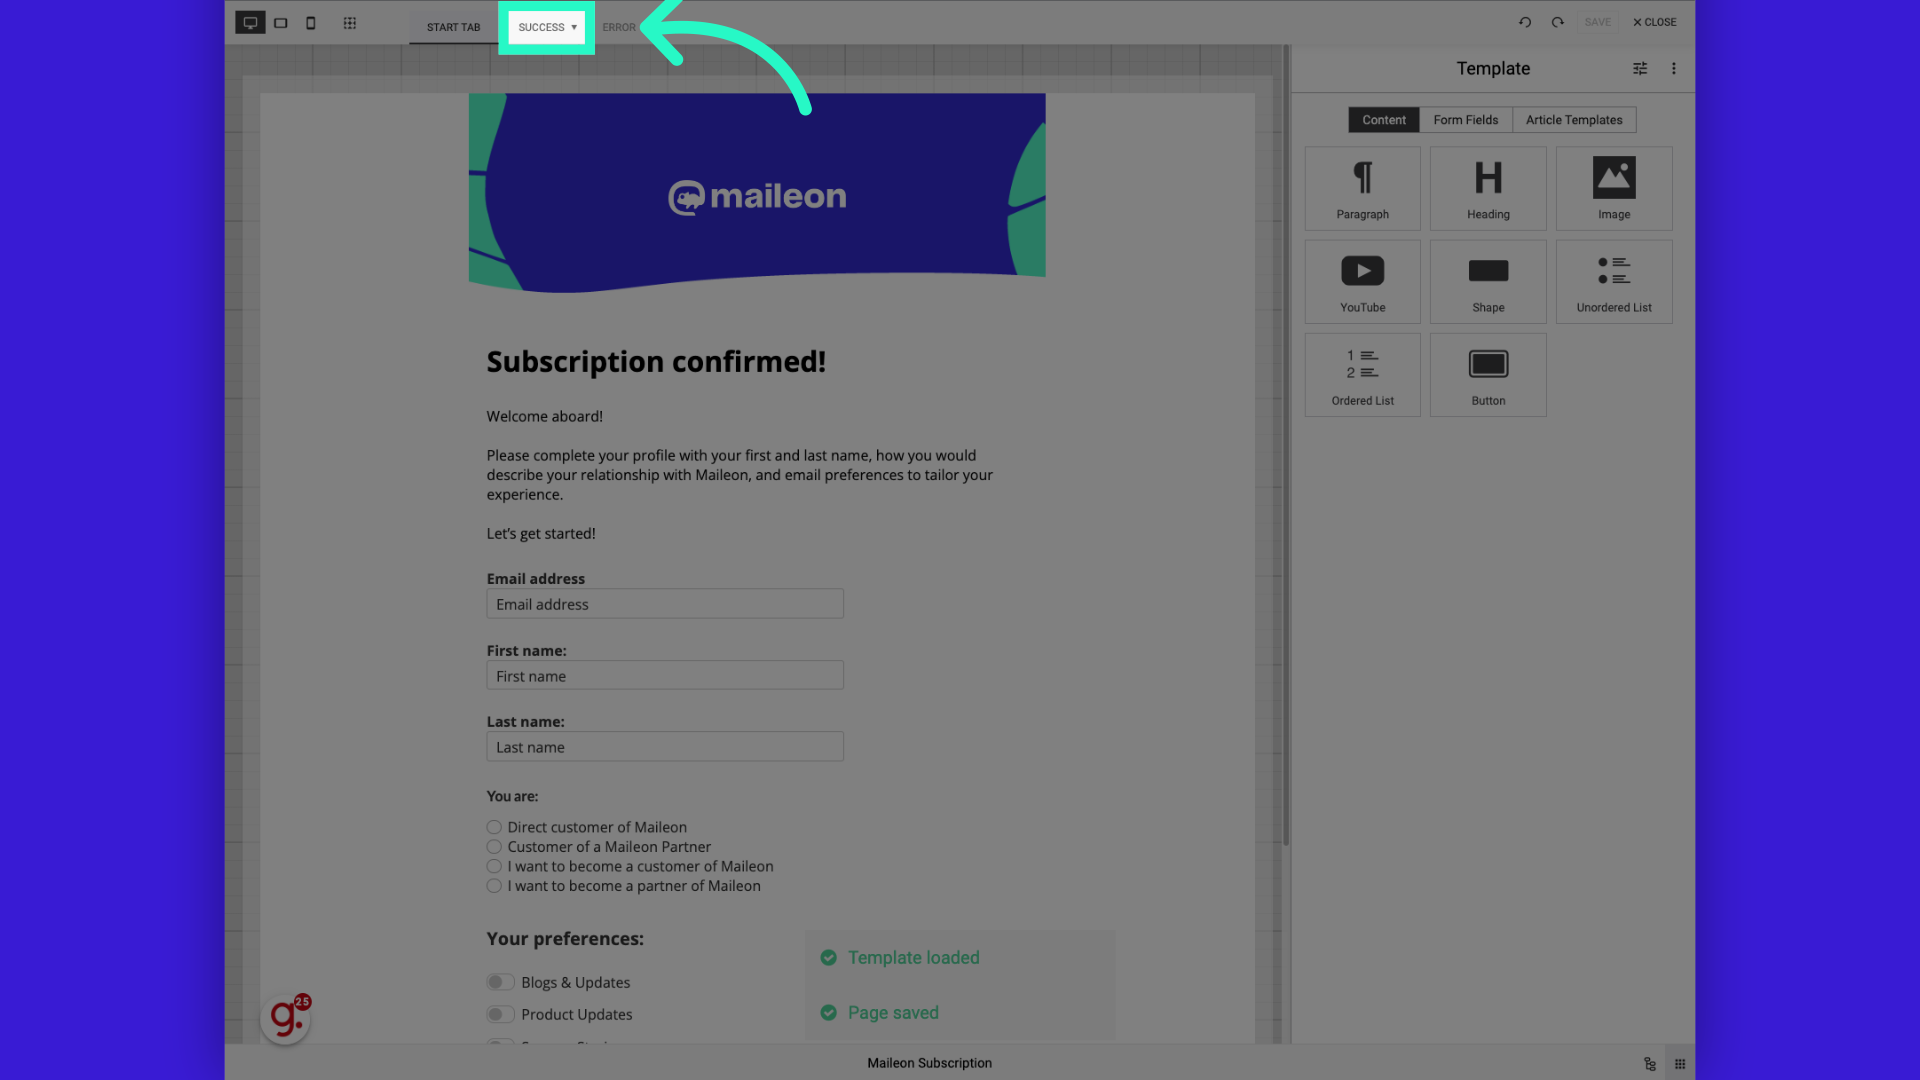The height and width of the screenshot is (1080, 1920).
Task: Insert an Ordered List block
Action: pos(1362,373)
